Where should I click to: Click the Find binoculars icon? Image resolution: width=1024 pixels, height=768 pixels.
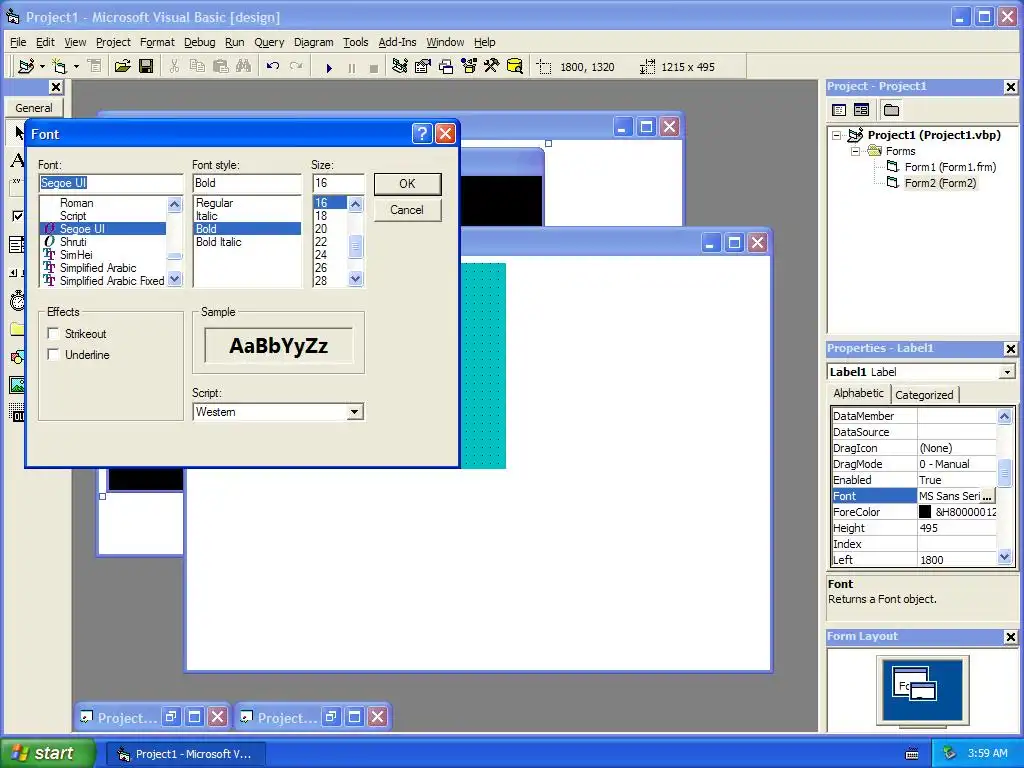244,67
